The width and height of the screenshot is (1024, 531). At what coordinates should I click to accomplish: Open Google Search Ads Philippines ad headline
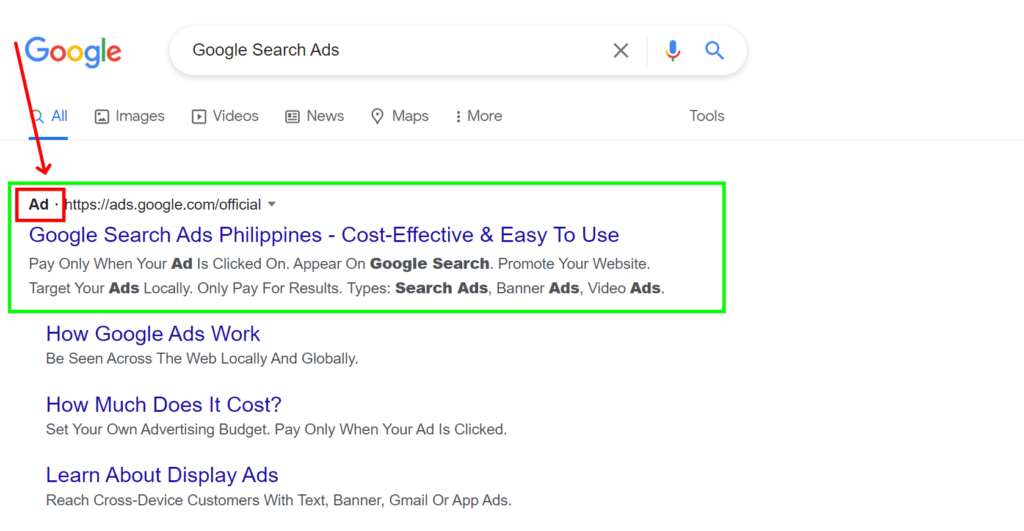[324, 235]
